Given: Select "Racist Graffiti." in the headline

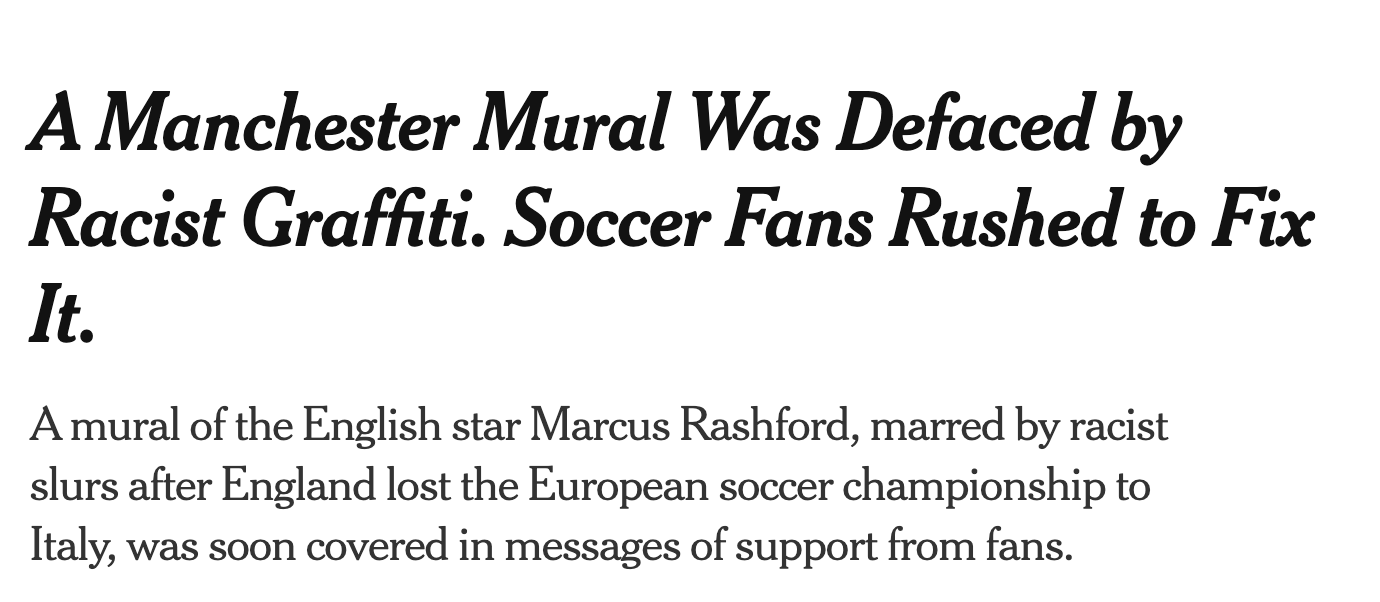Looking at the screenshot, I should (250, 222).
